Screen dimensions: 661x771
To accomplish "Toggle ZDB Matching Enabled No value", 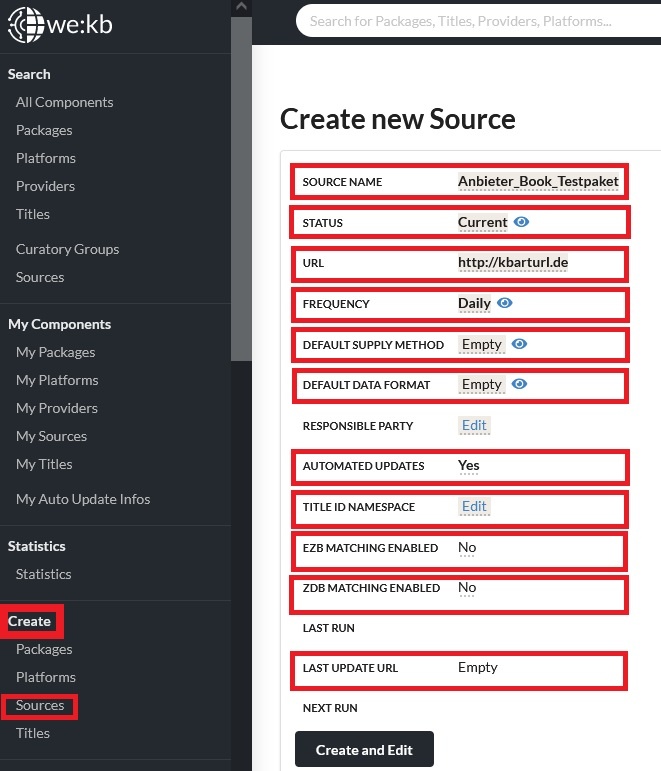I will (x=467, y=588).
